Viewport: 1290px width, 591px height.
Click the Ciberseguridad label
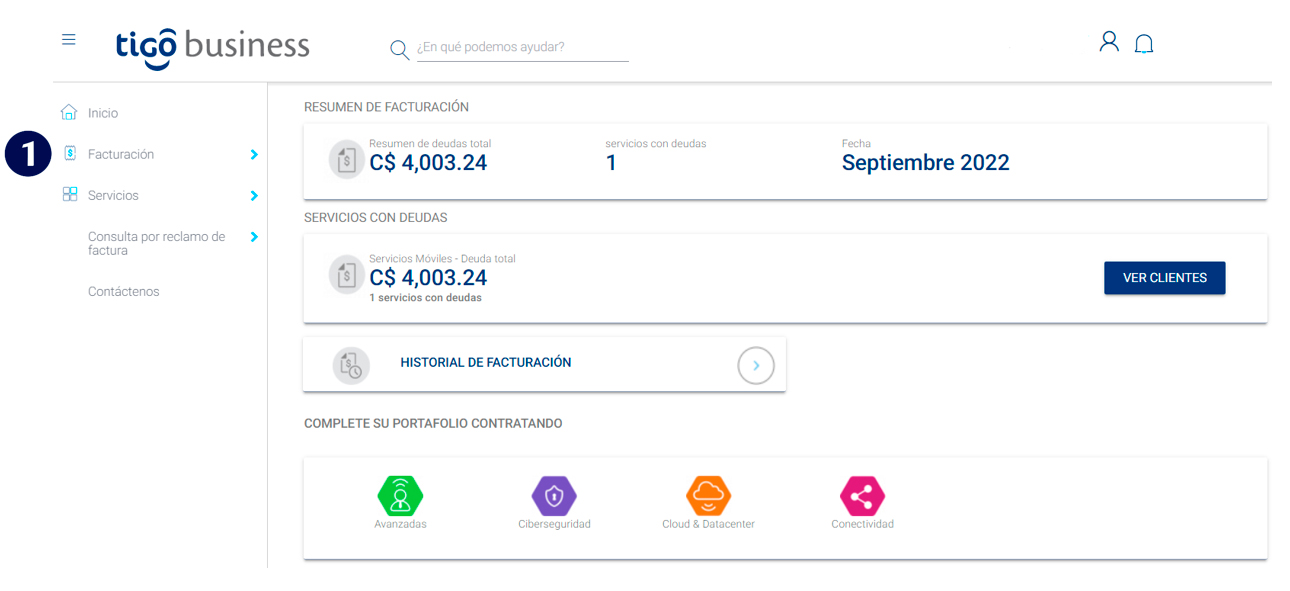point(554,524)
